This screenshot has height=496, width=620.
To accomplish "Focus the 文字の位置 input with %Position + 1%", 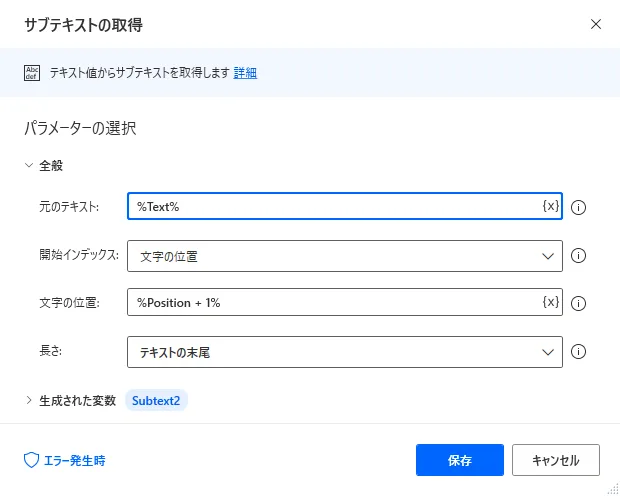I will [330, 302].
